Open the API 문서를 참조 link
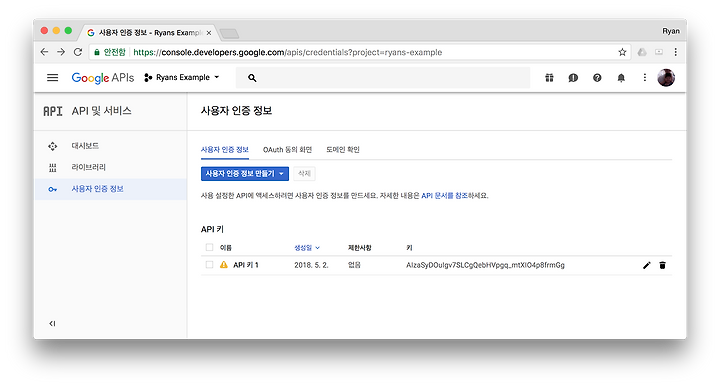Image resolution: width=720 pixels, height=387 pixels. click(444, 196)
